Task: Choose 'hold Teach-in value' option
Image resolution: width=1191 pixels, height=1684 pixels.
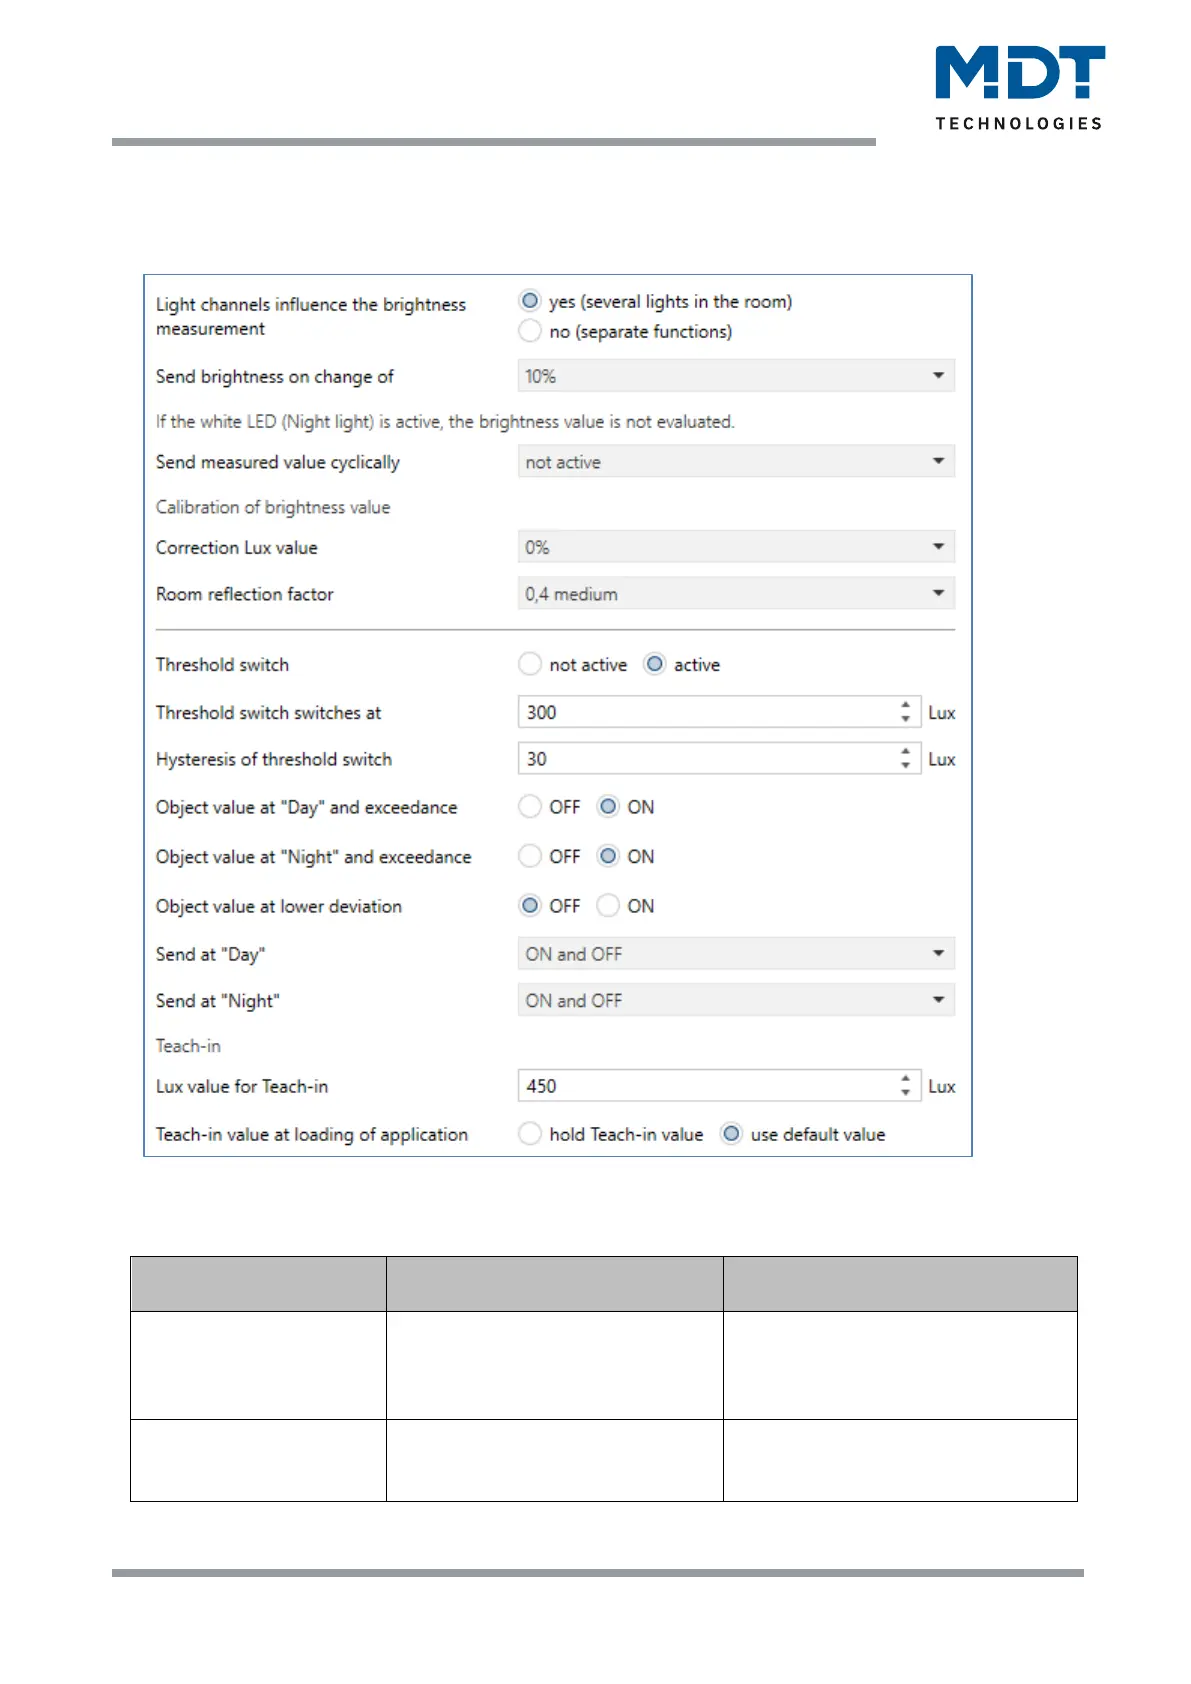Action: (530, 1134)
